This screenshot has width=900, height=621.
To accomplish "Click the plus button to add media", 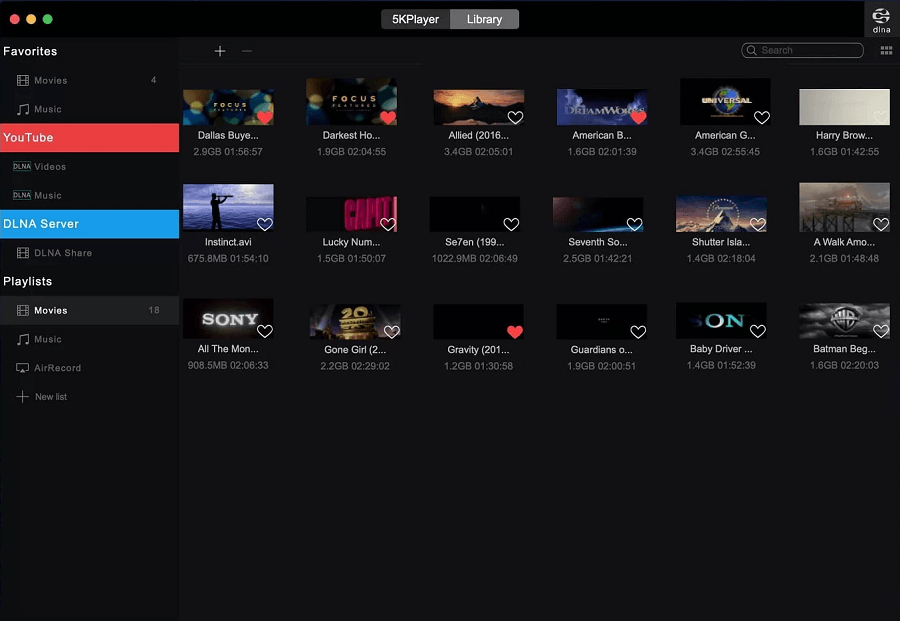I will [x=220, y=51].
